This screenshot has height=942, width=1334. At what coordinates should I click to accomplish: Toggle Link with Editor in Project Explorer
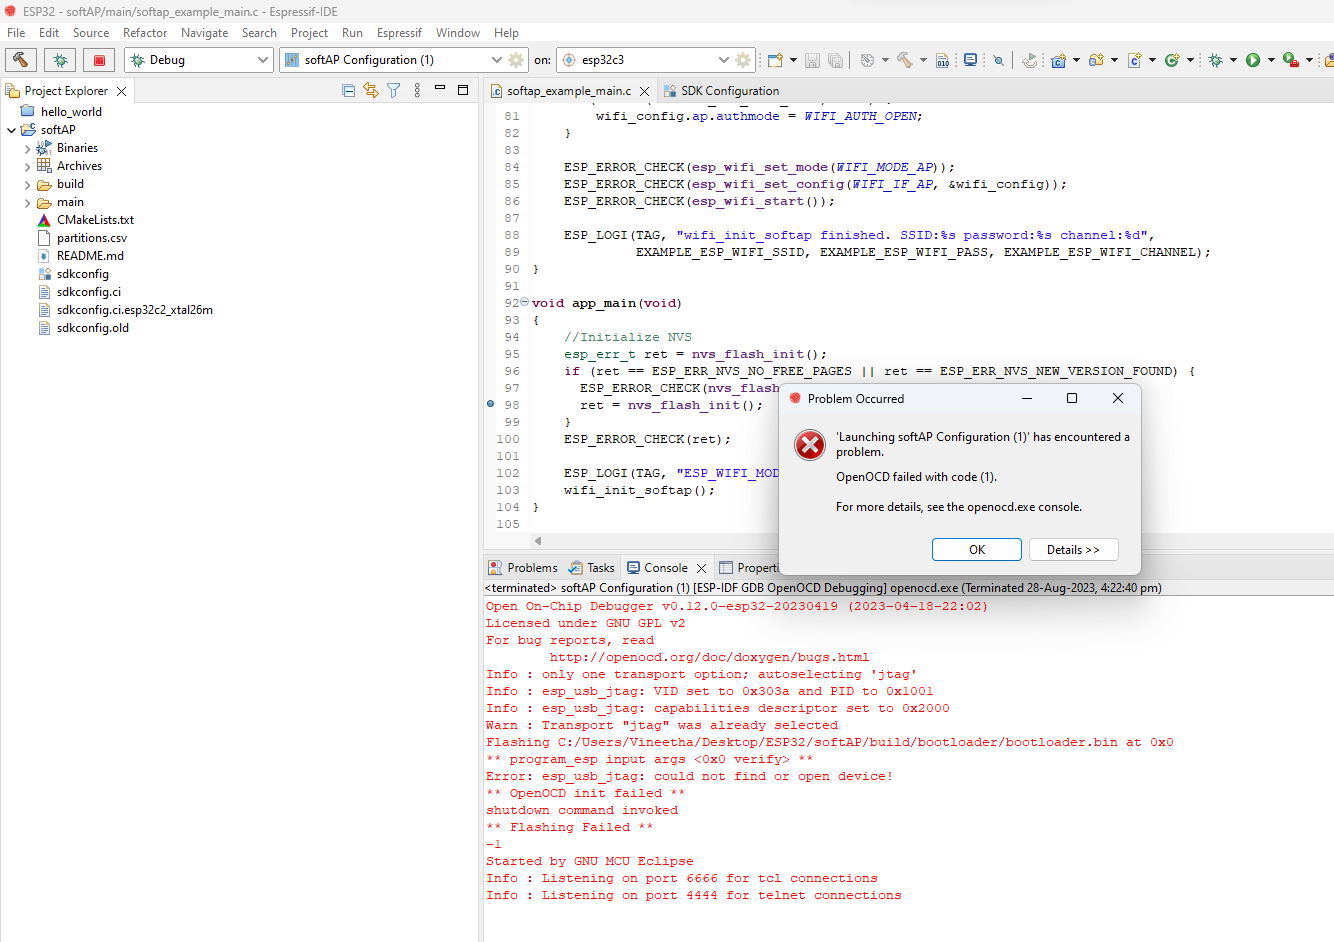(371, 90)
